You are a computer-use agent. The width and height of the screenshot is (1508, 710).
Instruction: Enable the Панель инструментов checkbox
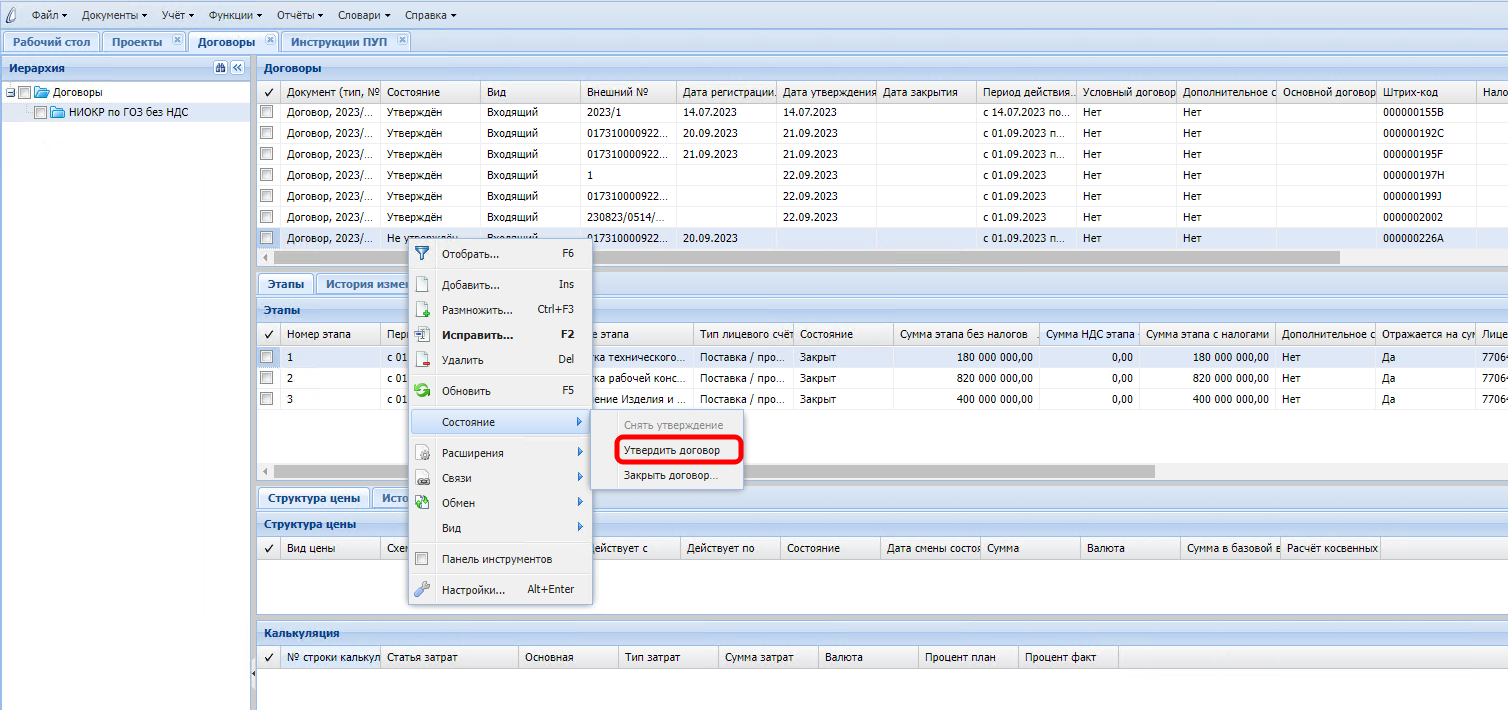click(x=422, y=559)
